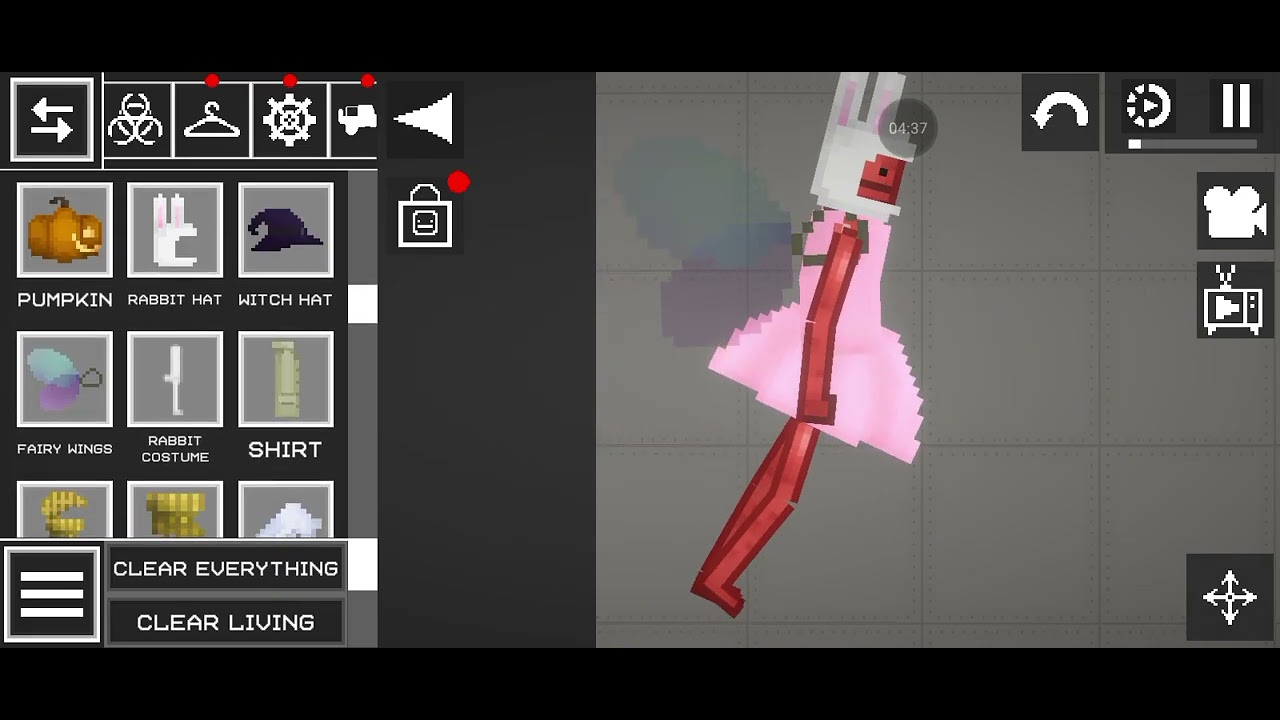The height and width of the screenshot is (720, 1280).
Task: Click the PUMPKIN label
Action: tap(65, 299)
